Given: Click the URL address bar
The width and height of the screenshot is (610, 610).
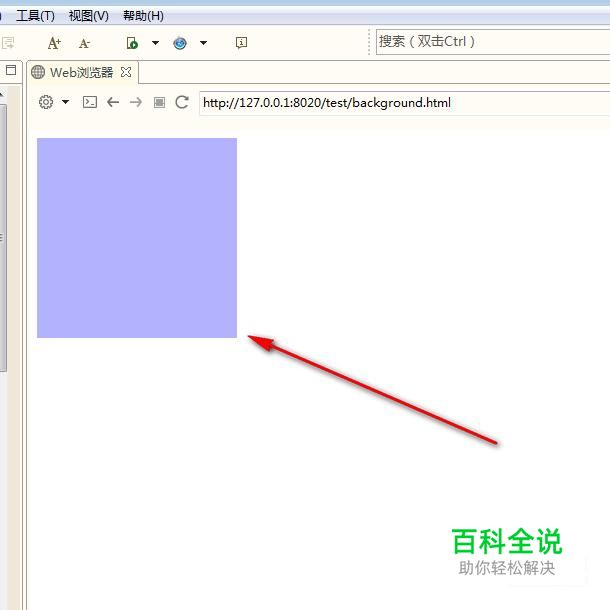Looking at the screenshot, I should click(x=405, y=103).
